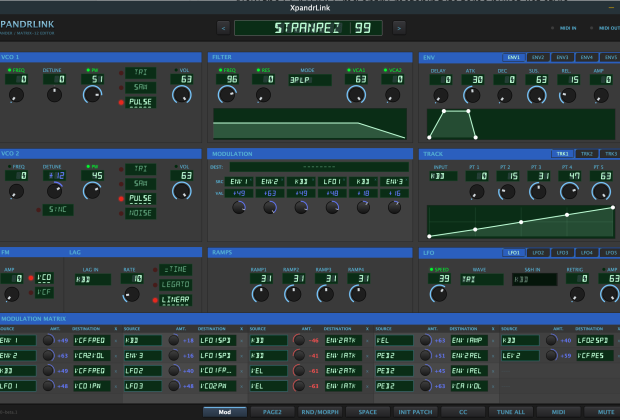Select TRI waveform for VCO 2
620x420 pixels.
pyautogui.click(x=140, y=169)
